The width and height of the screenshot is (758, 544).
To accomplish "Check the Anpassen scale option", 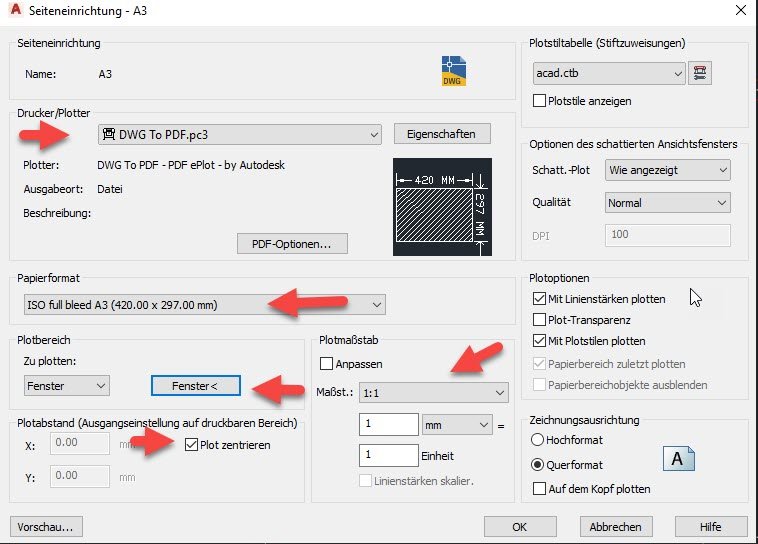I will point(326,363).
